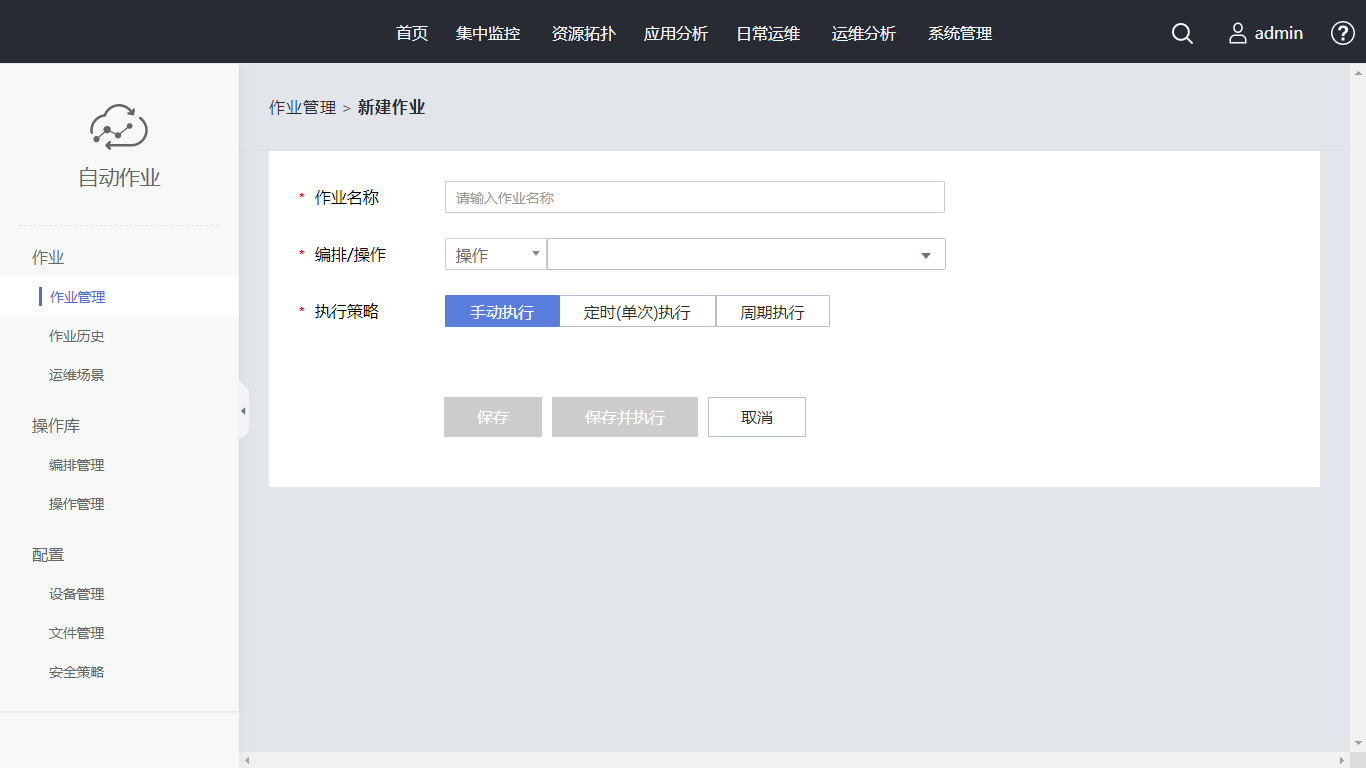Open 作业历史 in the sidebar

coord(77,336)
